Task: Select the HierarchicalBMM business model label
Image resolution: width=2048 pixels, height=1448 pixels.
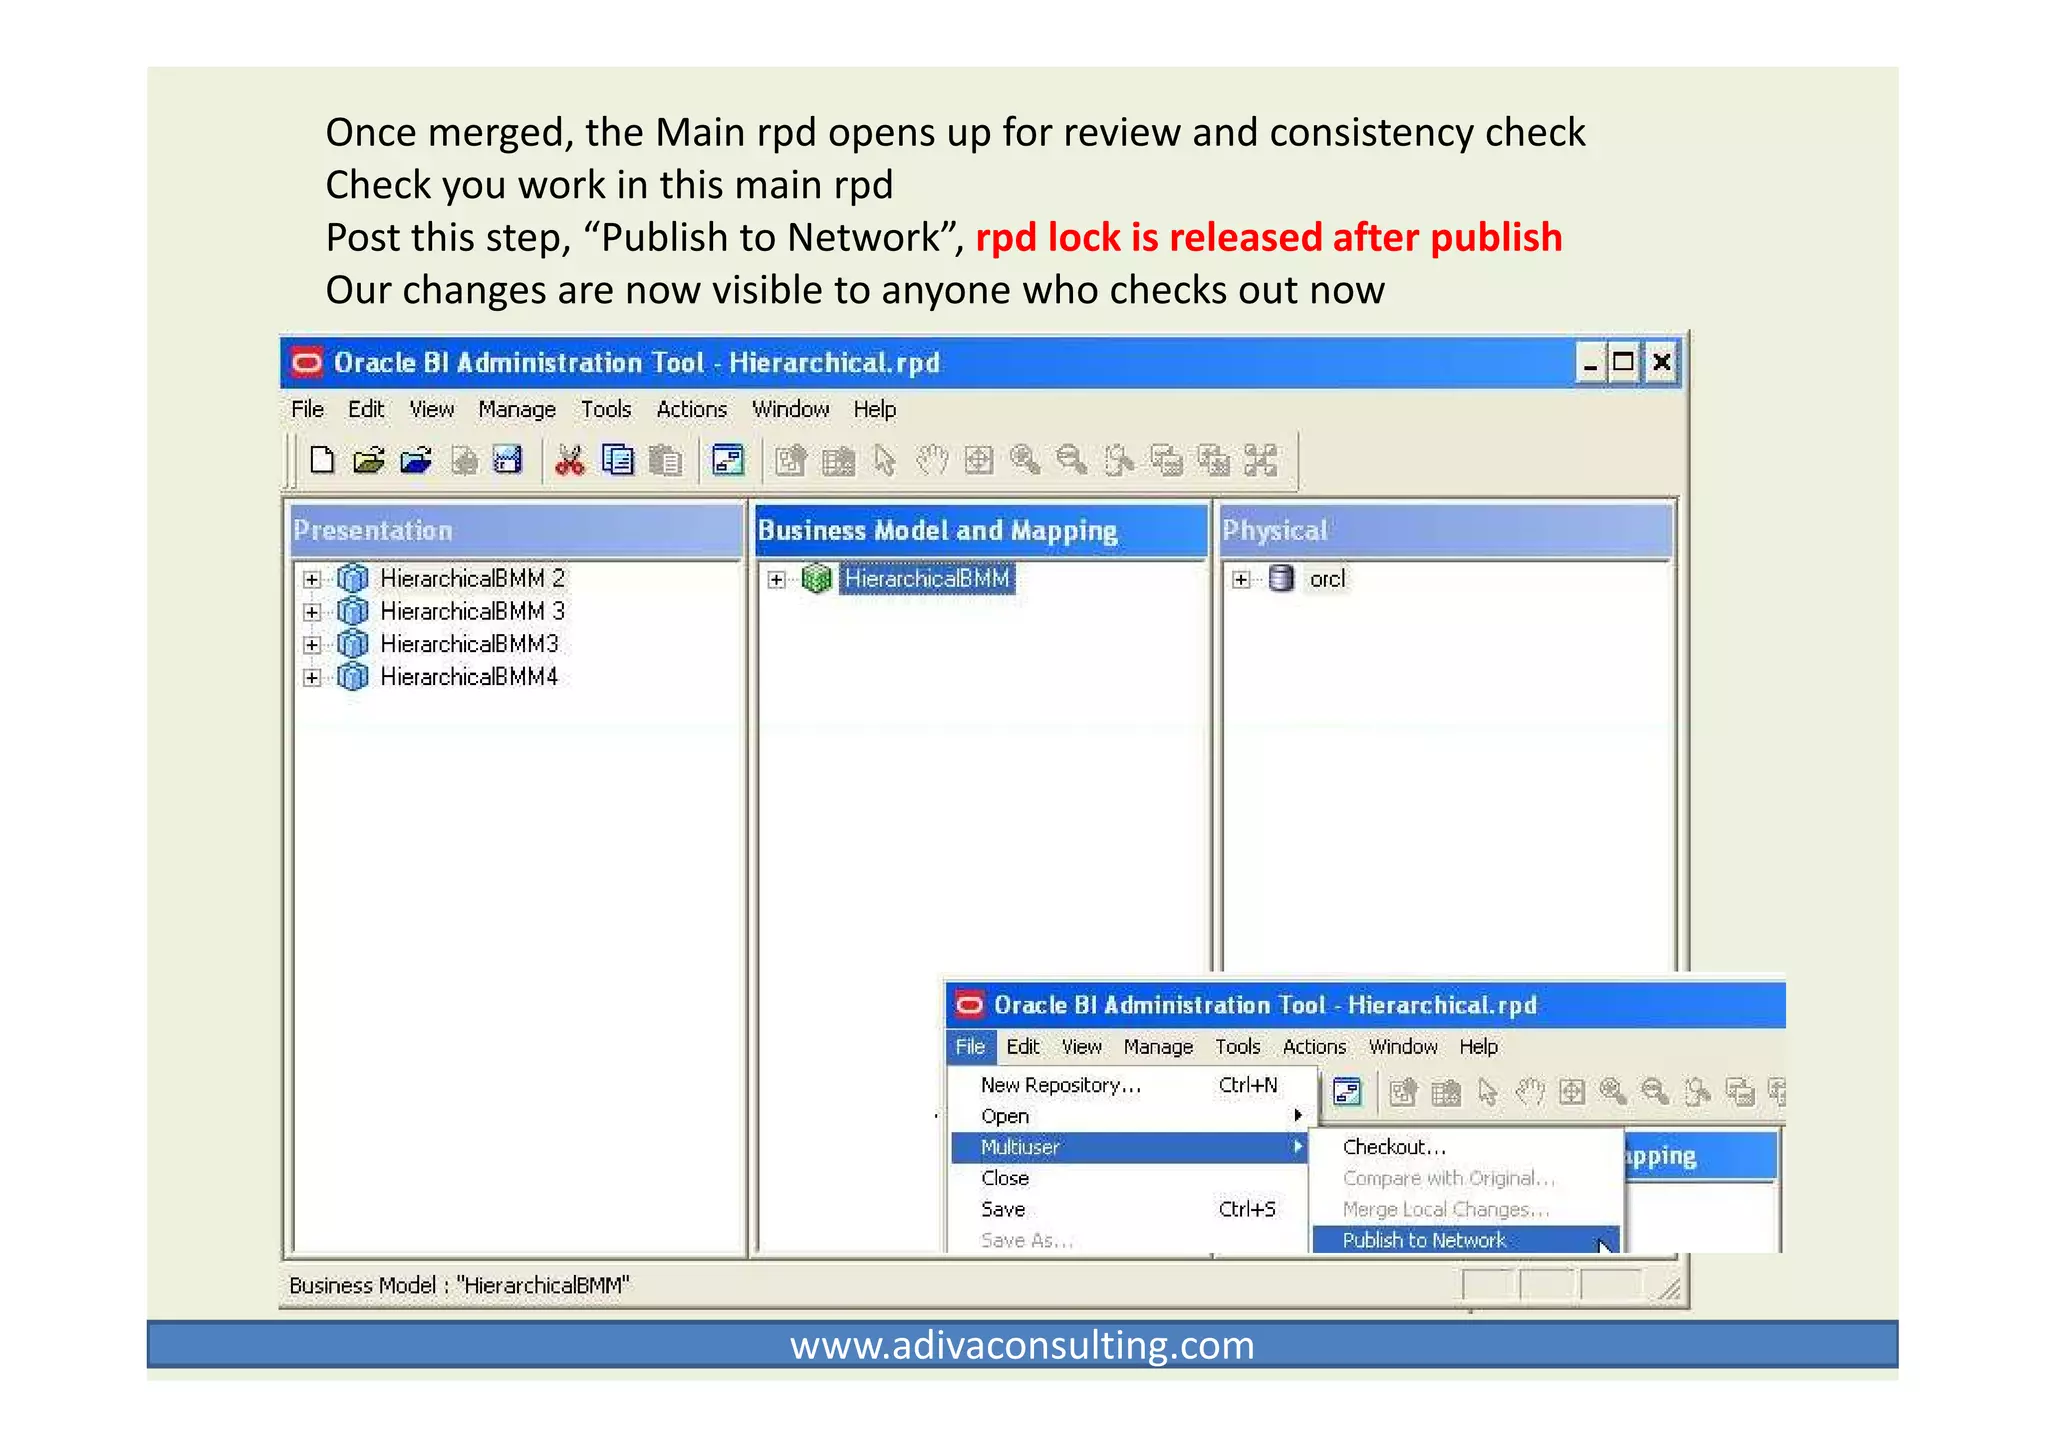Action: tap(927, 578)
